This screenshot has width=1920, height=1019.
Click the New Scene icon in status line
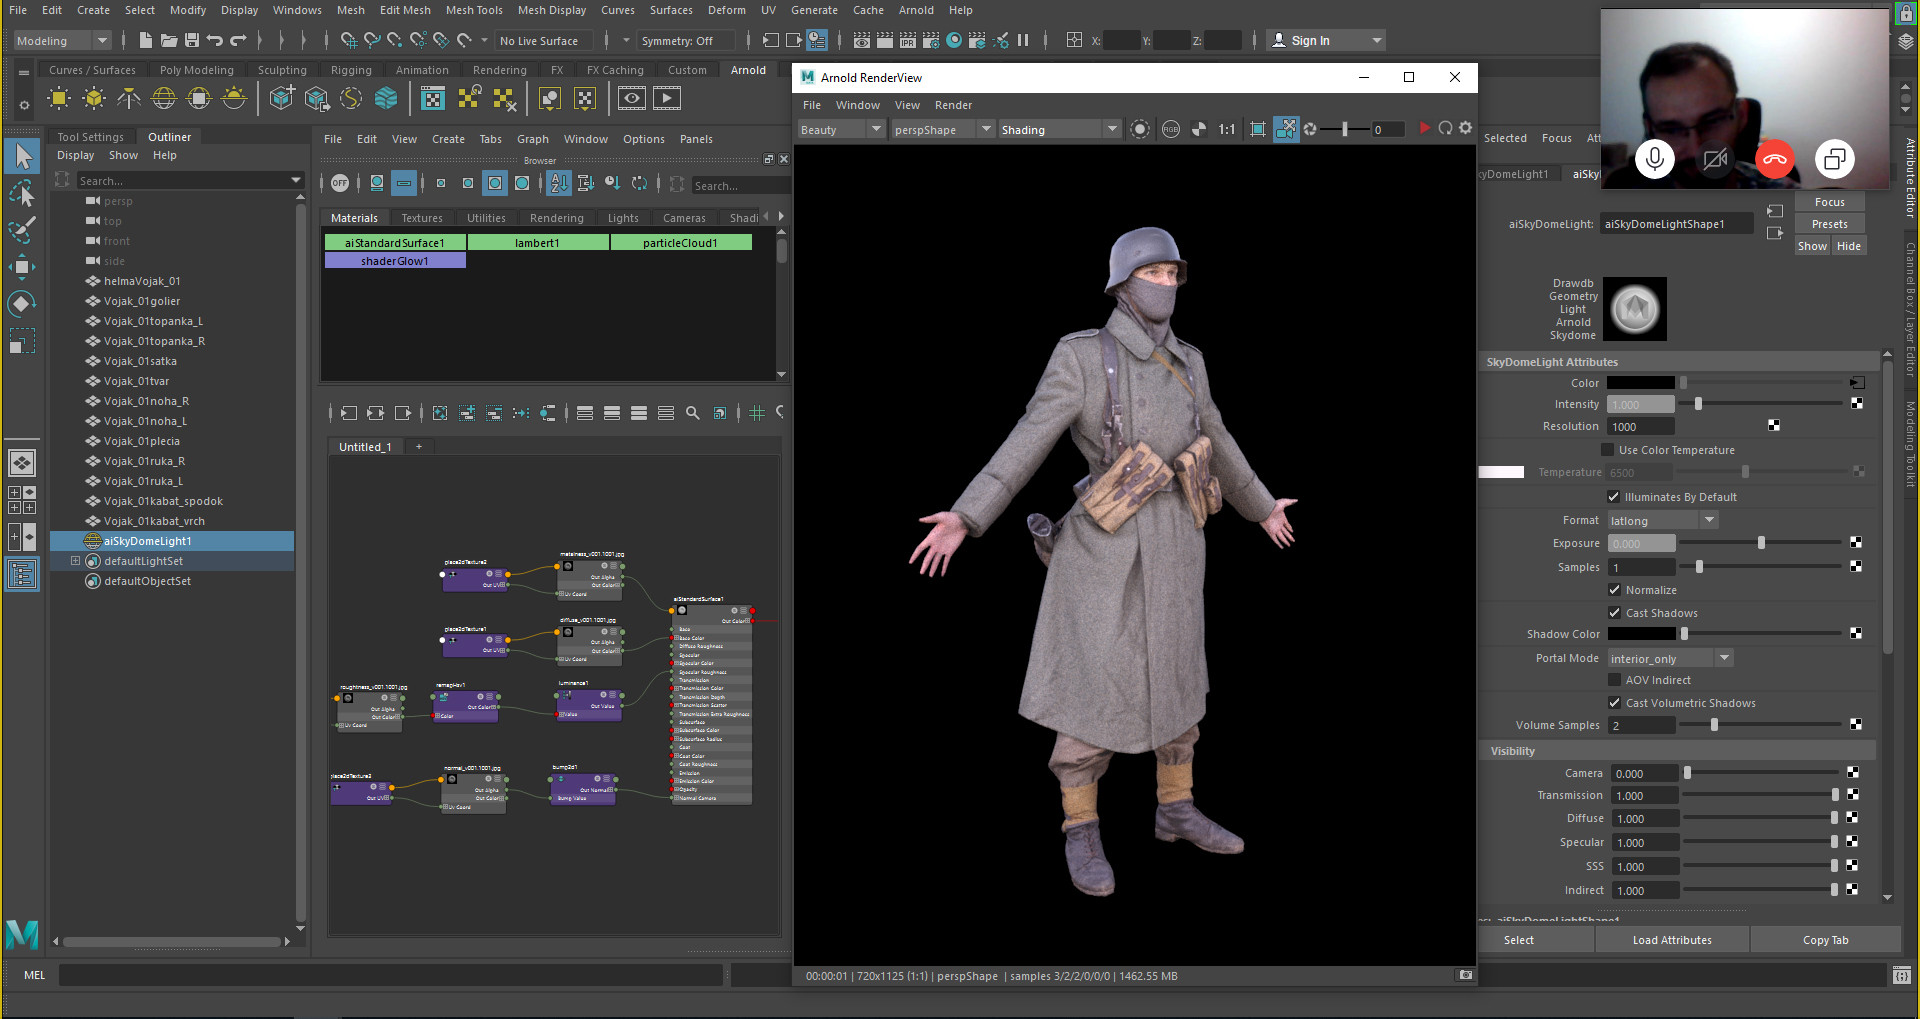pos(146,40)
